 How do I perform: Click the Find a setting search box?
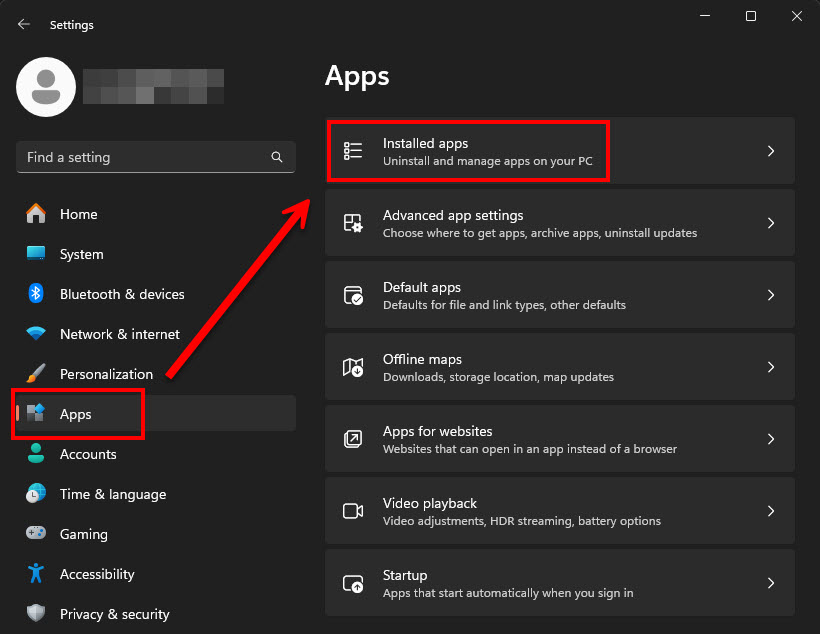point(156,157)
